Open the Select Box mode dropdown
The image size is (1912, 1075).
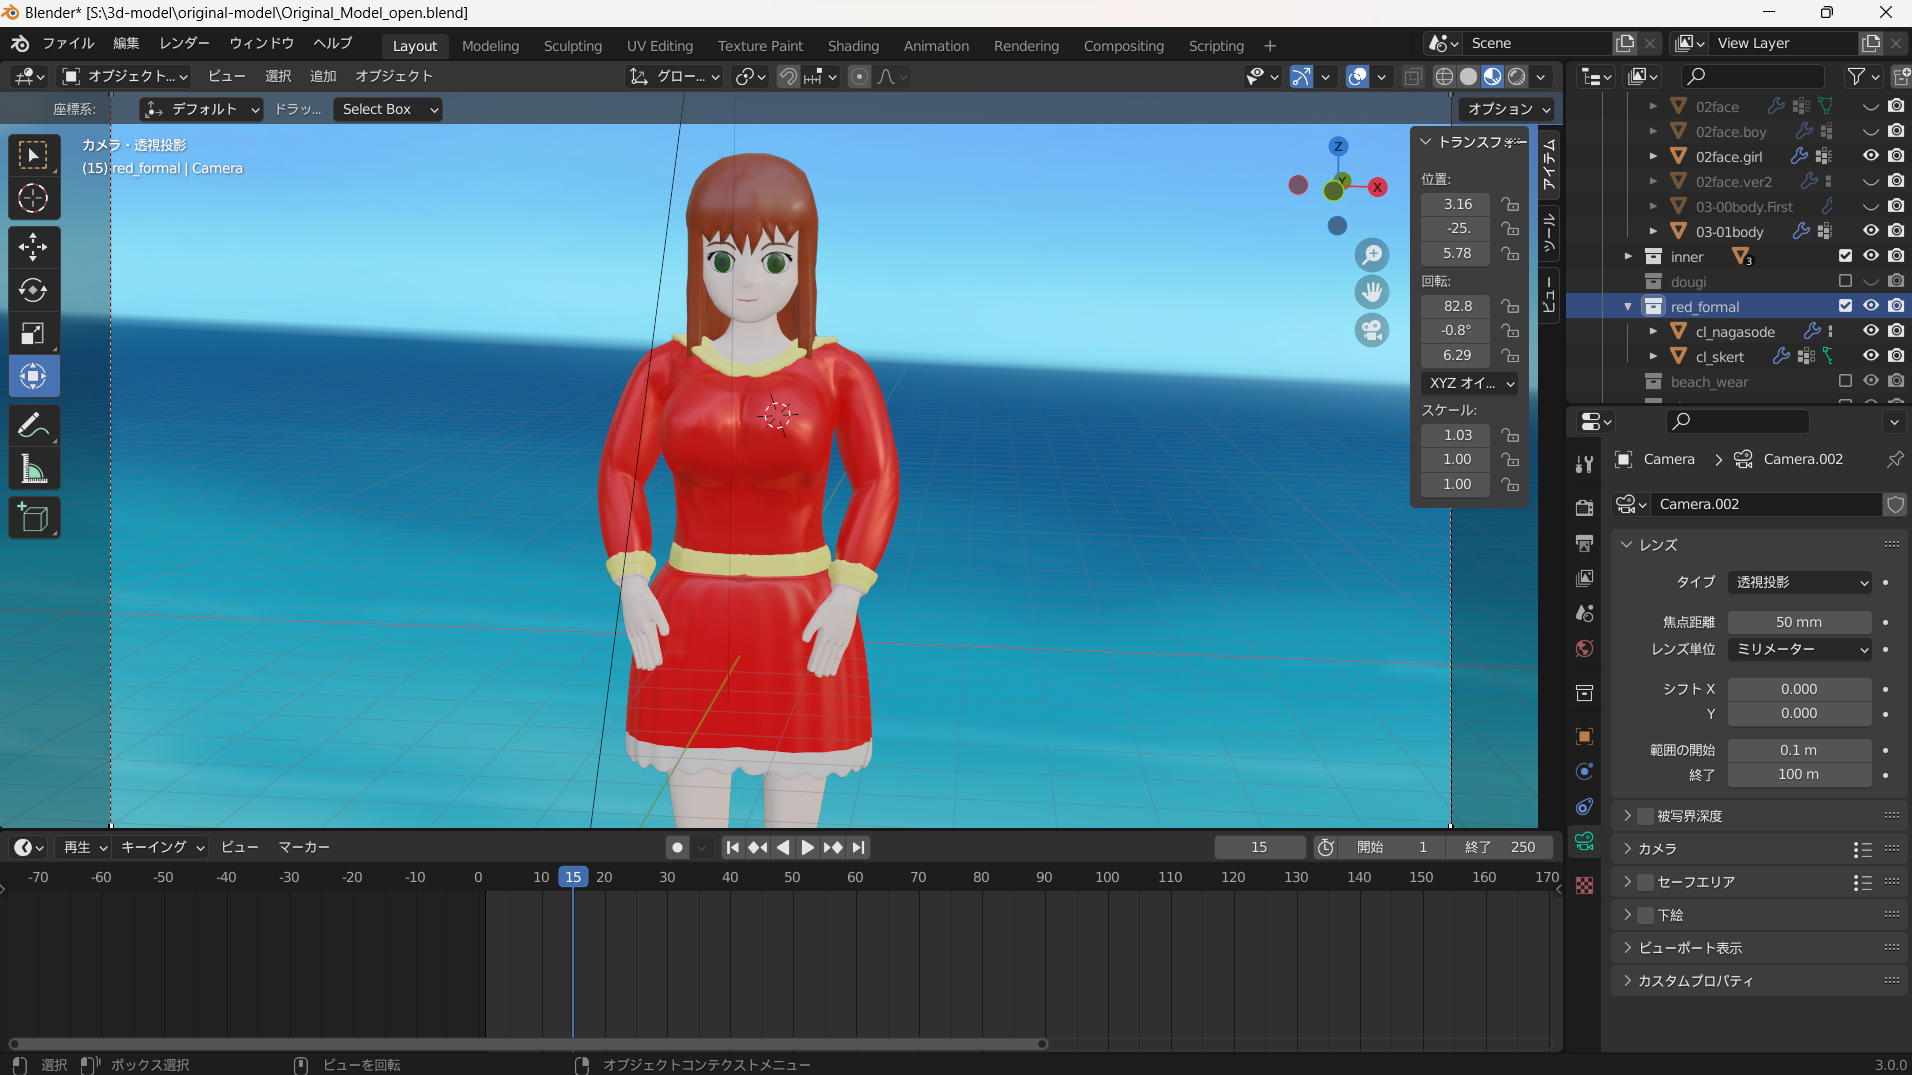click(387, 109)
